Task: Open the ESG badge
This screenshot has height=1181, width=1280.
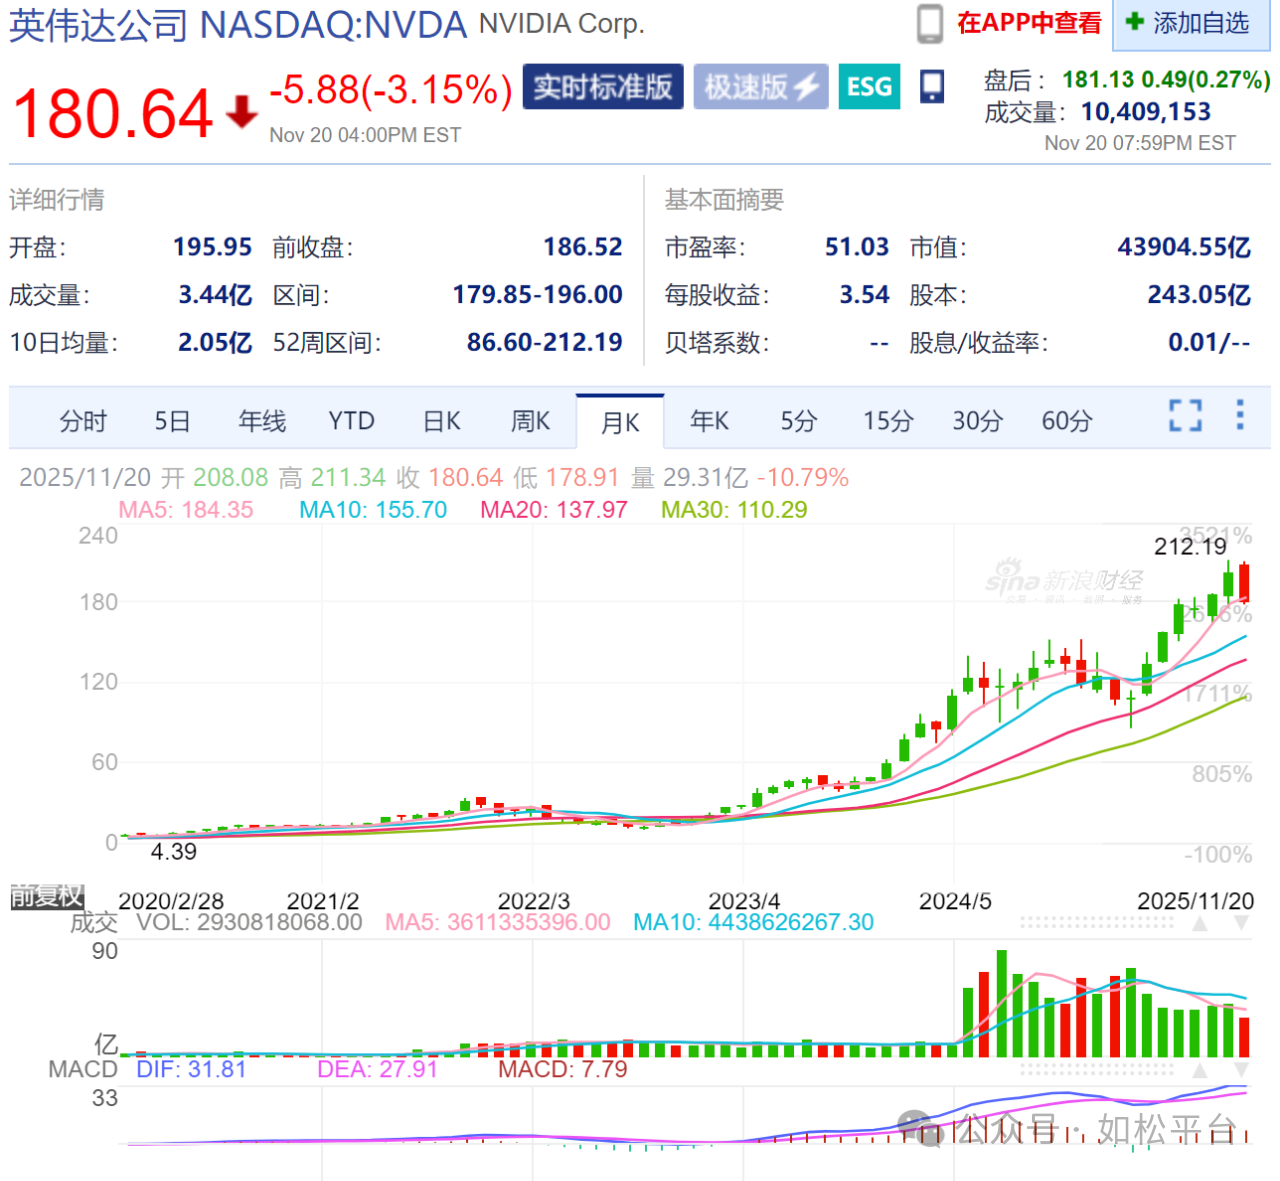Action: [x=868, y=87]
